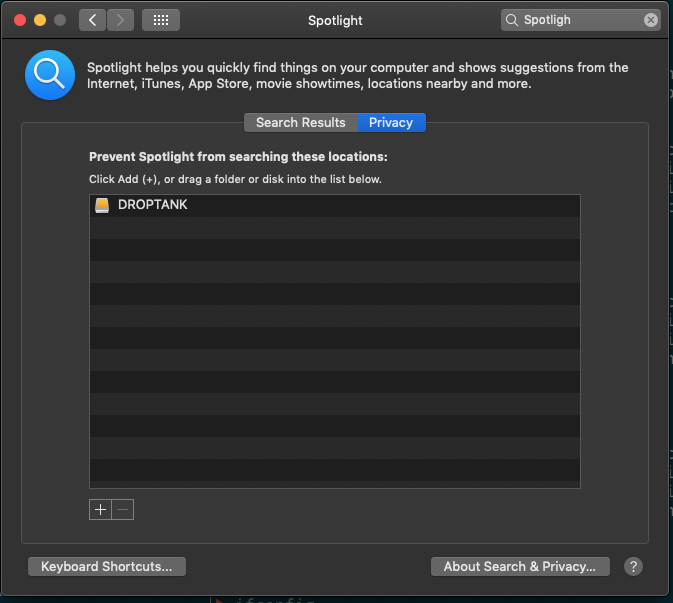Screen dimensions: 673x603
Task: Show all preferences with the grid icon
Action: click(x=161, y=20)
